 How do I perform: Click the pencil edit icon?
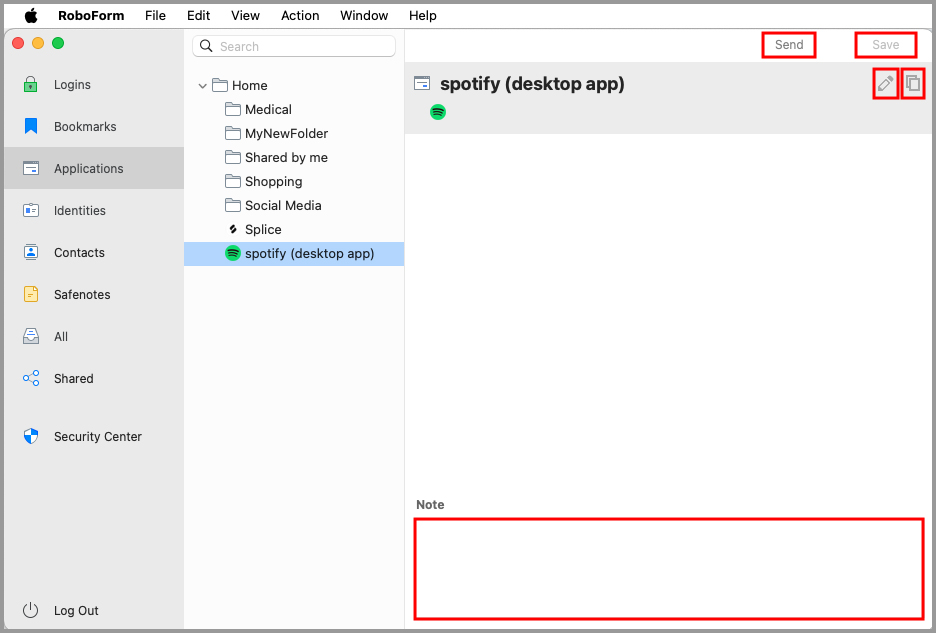point(885,84)
